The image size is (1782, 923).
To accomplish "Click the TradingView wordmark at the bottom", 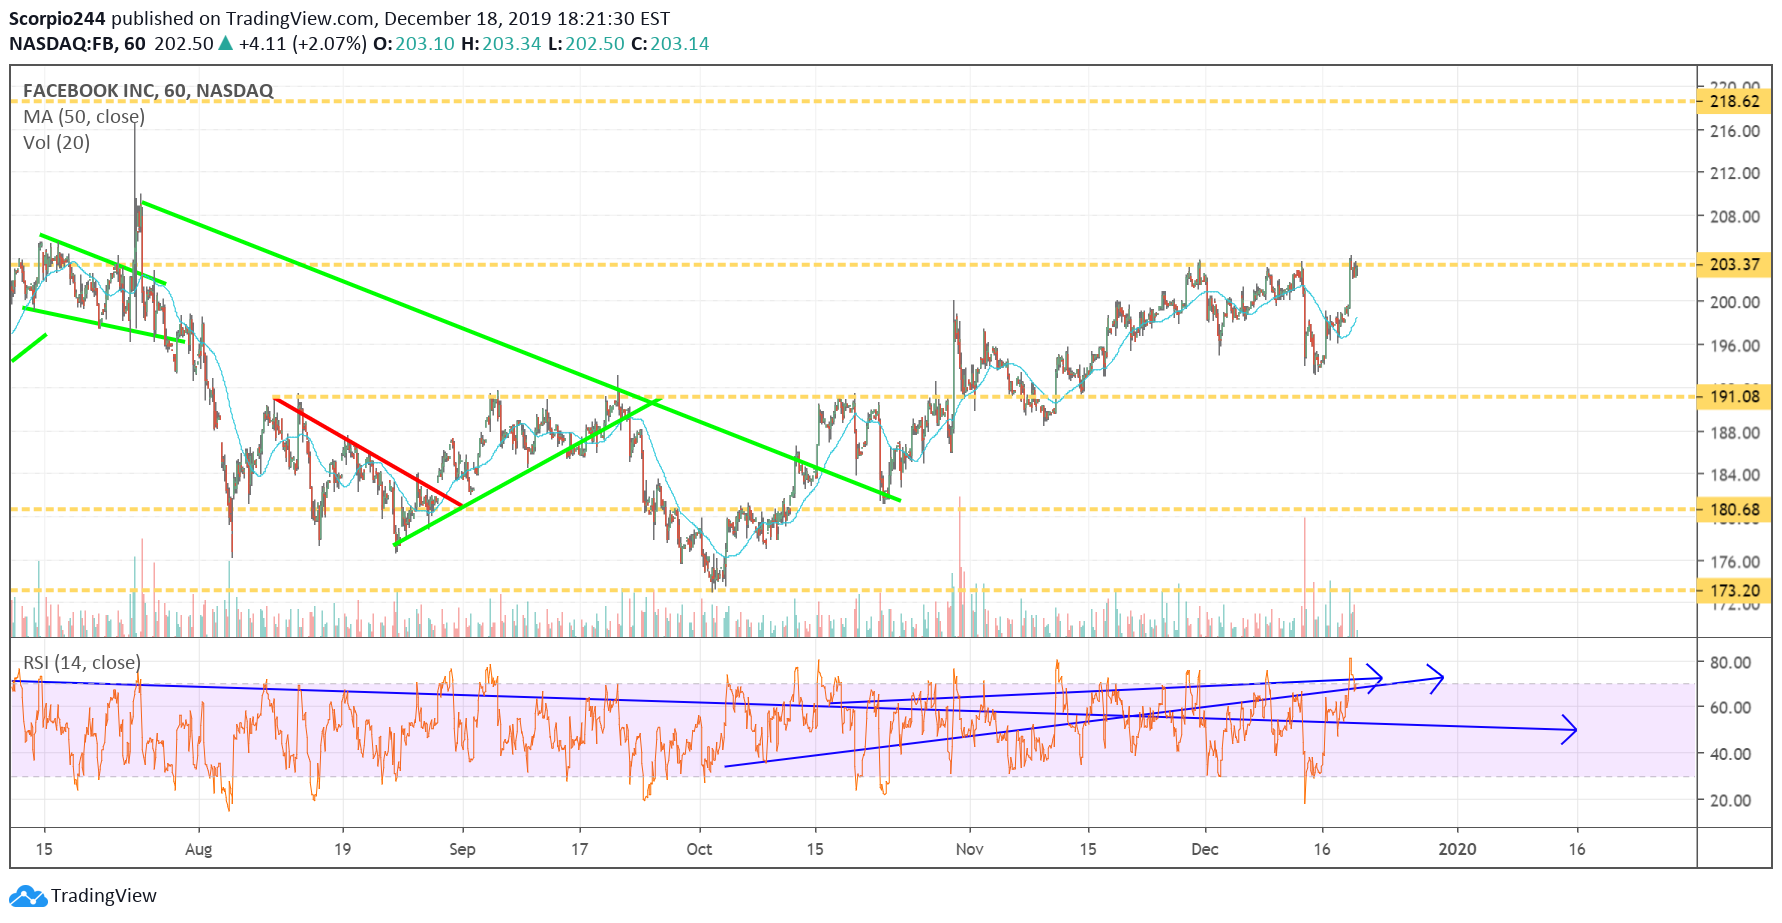I will 104,896.
